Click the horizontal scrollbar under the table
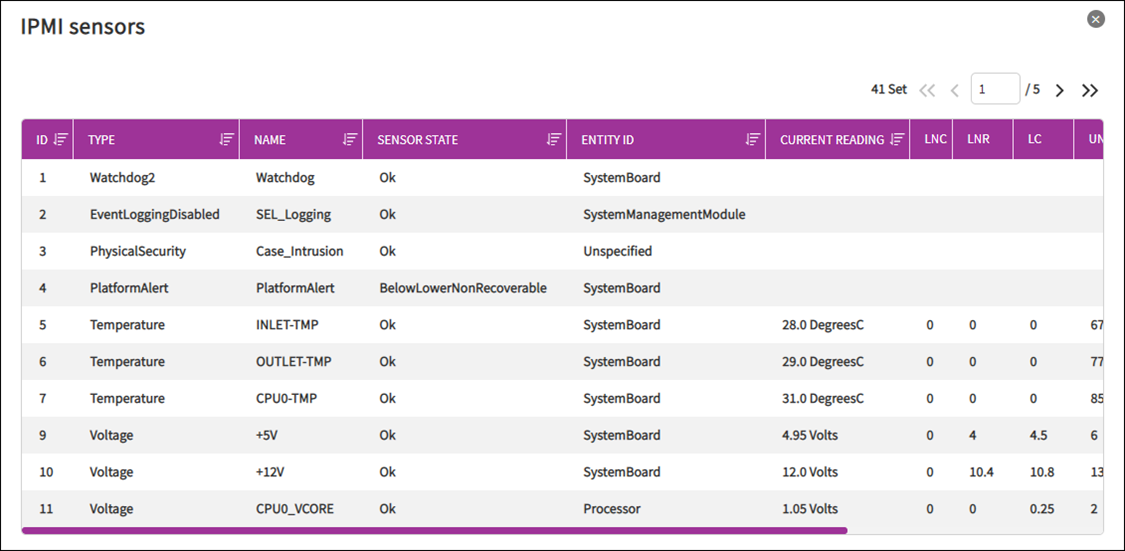The width and height of the screenshot is (1125, 551). pyautogui.click(x=434, y=531)
